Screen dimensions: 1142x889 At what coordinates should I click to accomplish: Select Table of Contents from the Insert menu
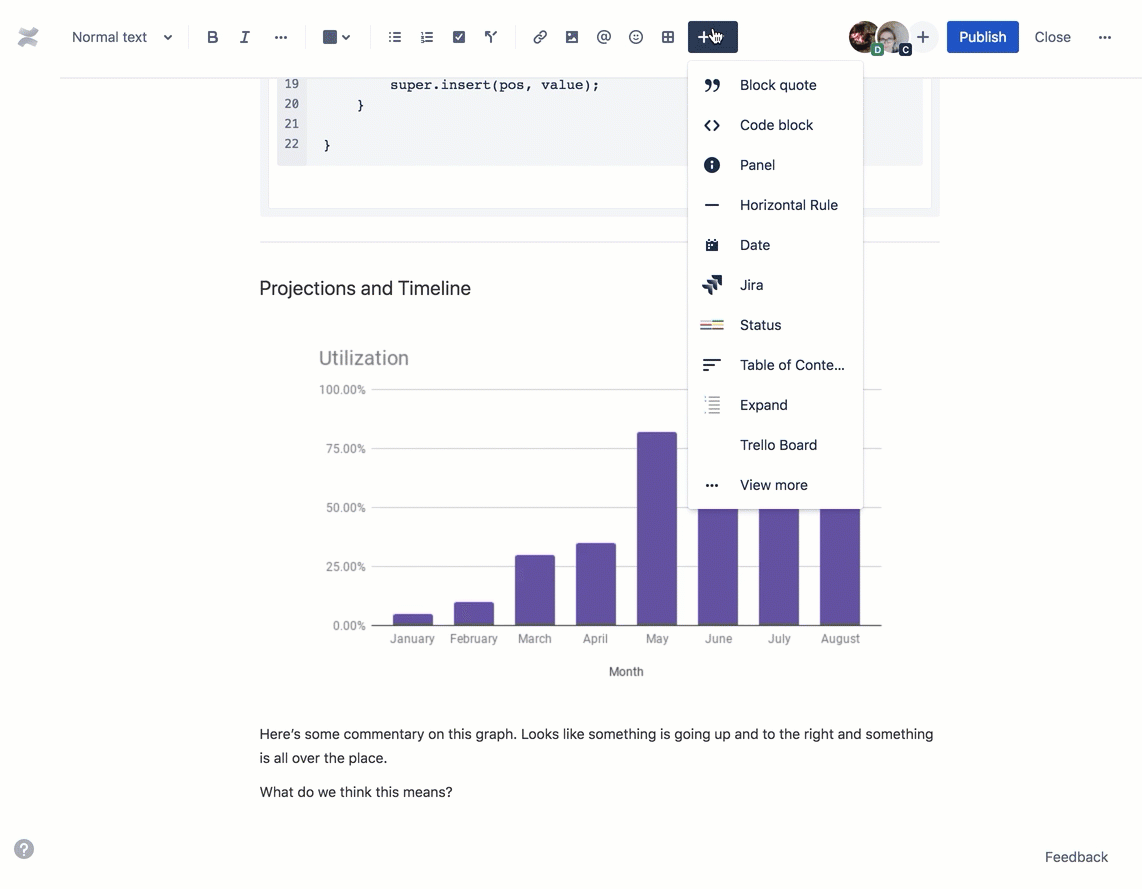click(792, 364)
